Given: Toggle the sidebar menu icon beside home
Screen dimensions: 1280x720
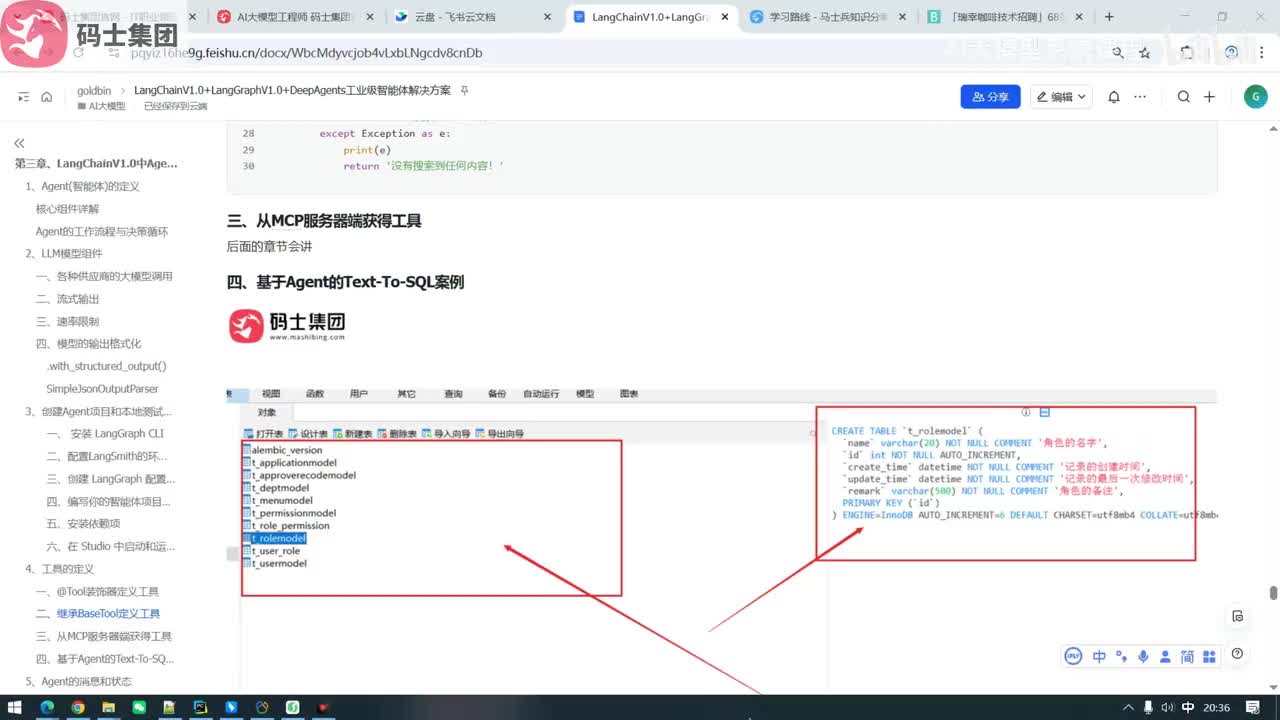Looking at the screenshot, I should click(24, 97).
